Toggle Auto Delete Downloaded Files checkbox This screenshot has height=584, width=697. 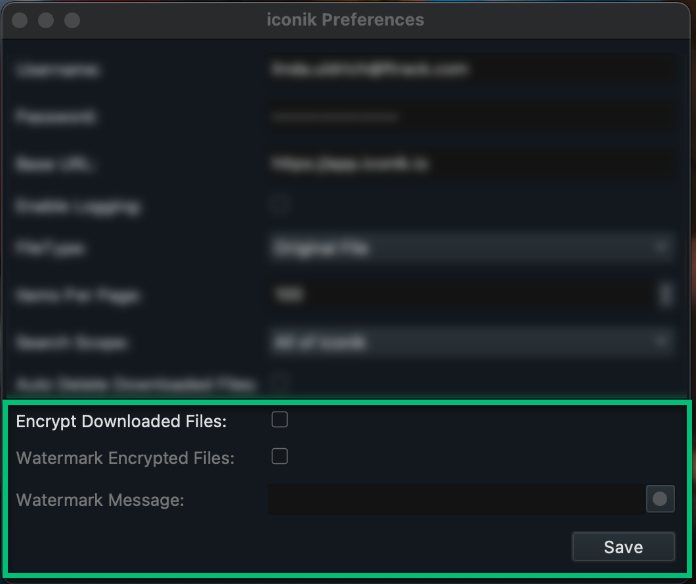click(280, 382)
